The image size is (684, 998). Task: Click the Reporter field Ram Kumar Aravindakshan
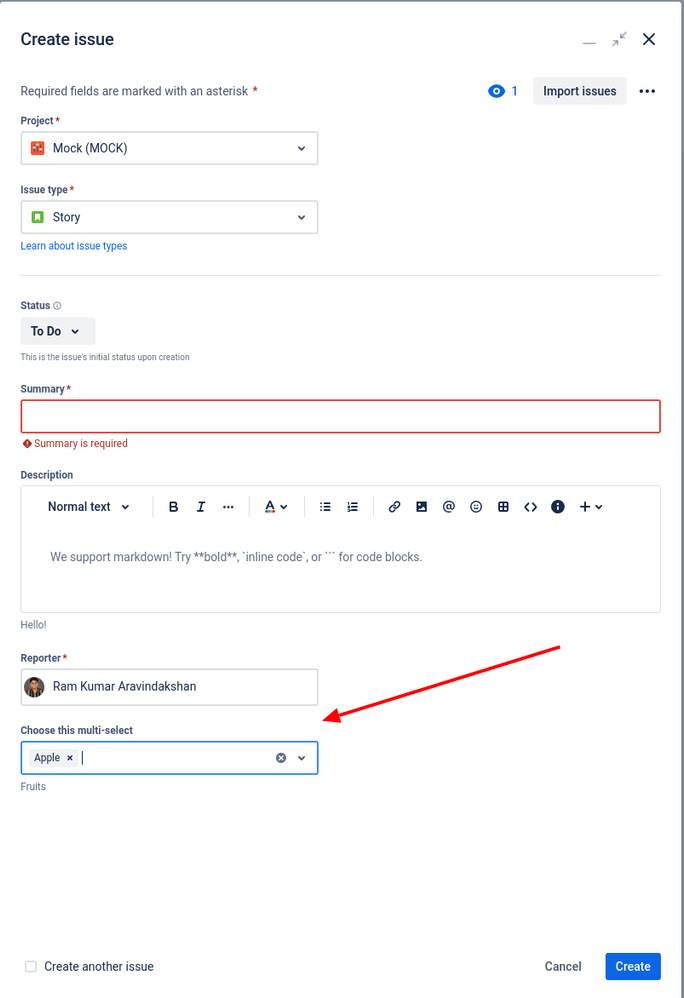tap(169, 687)
